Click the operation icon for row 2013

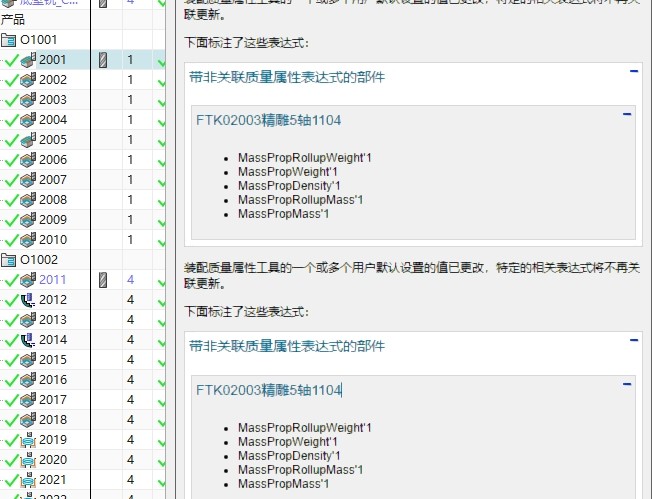click(28, 320)
